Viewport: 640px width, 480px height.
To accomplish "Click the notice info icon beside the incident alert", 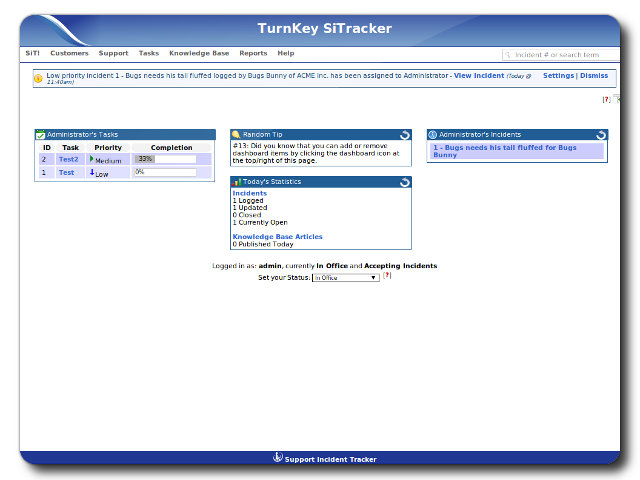I will point(39,77).
